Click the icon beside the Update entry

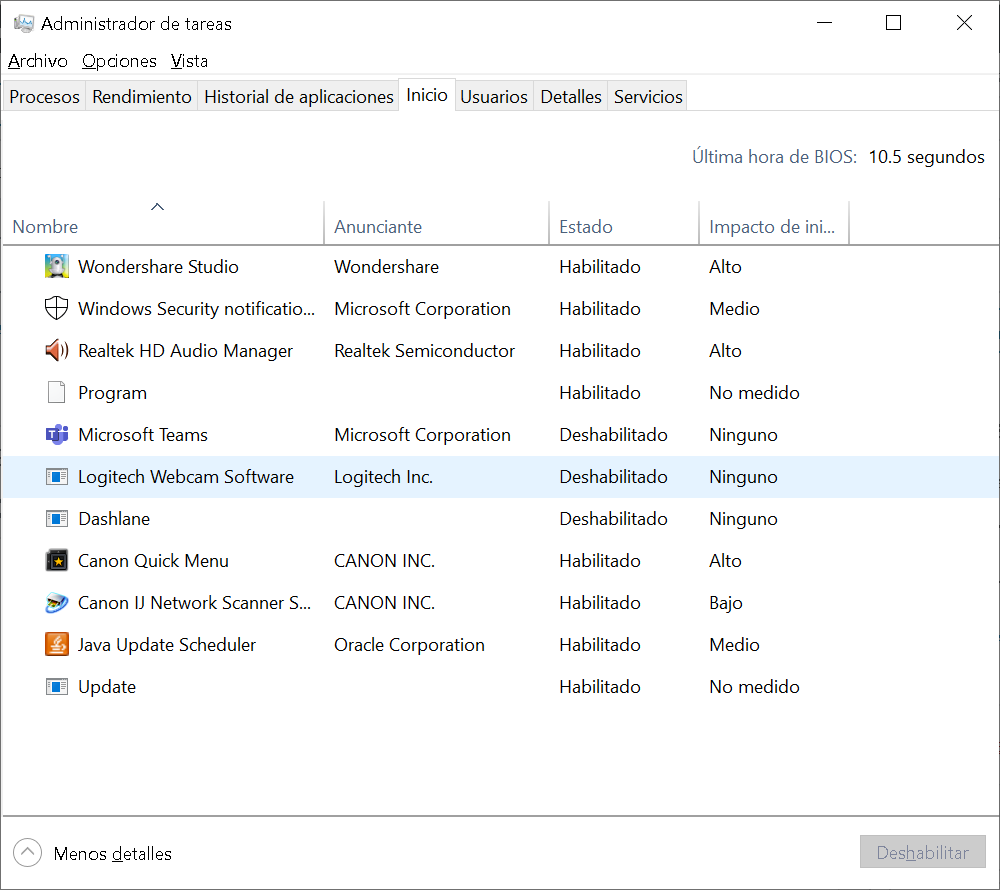[x=57, y=687]
